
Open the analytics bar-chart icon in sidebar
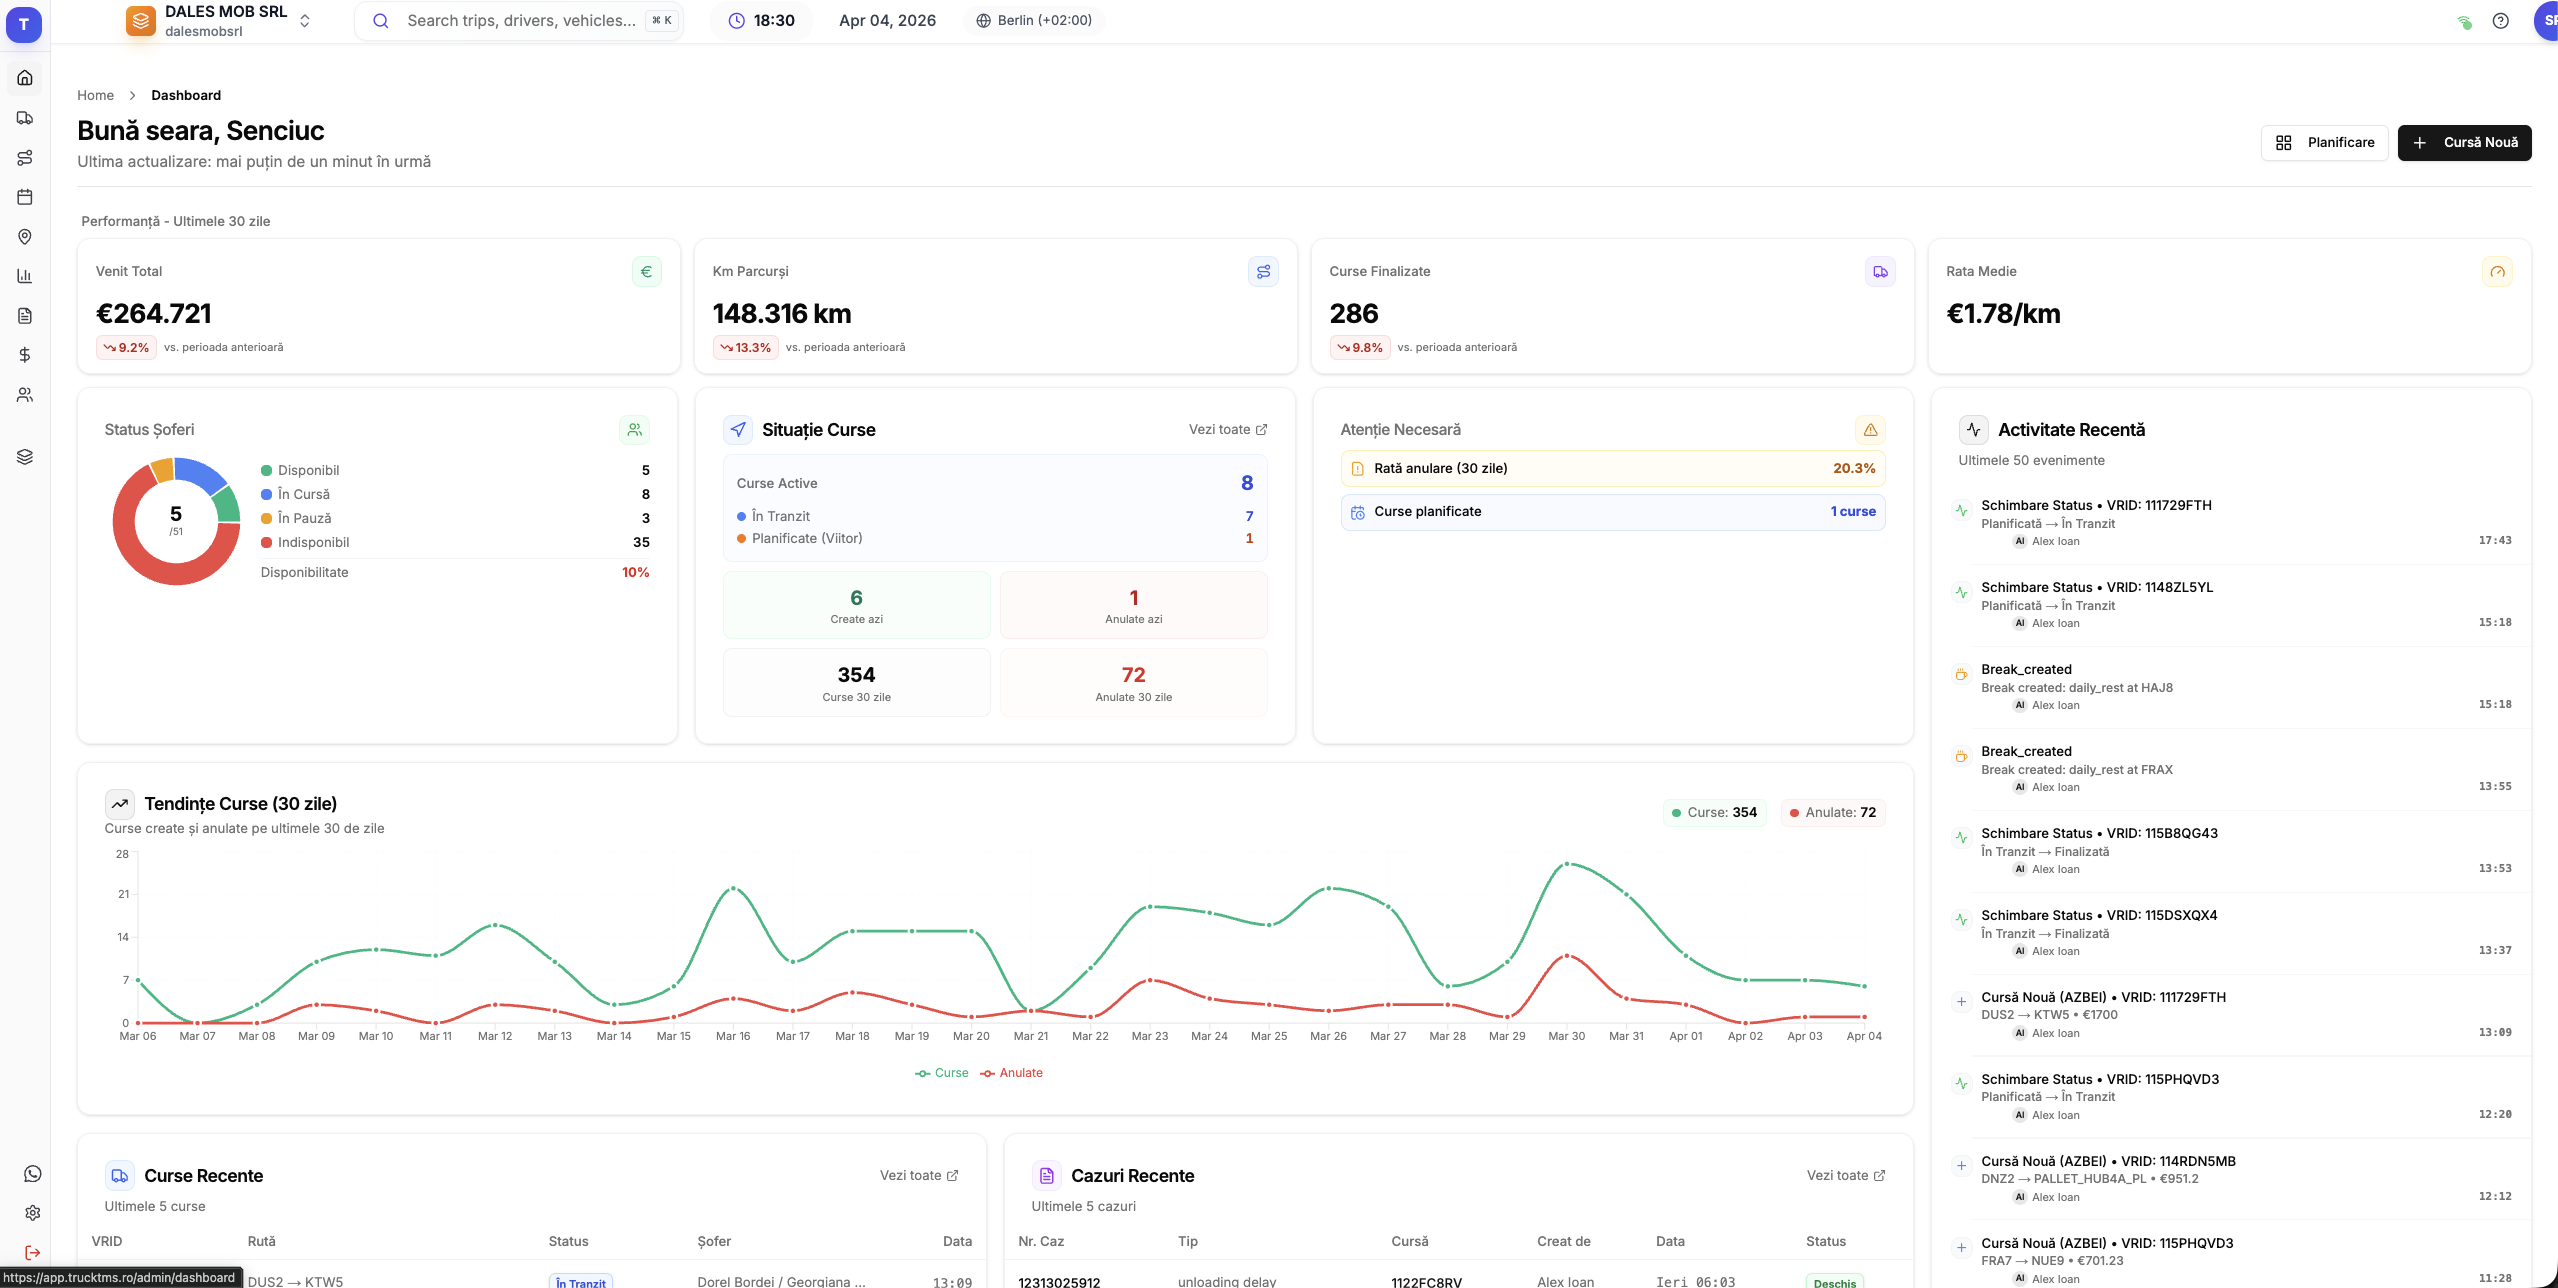[24, 275]
